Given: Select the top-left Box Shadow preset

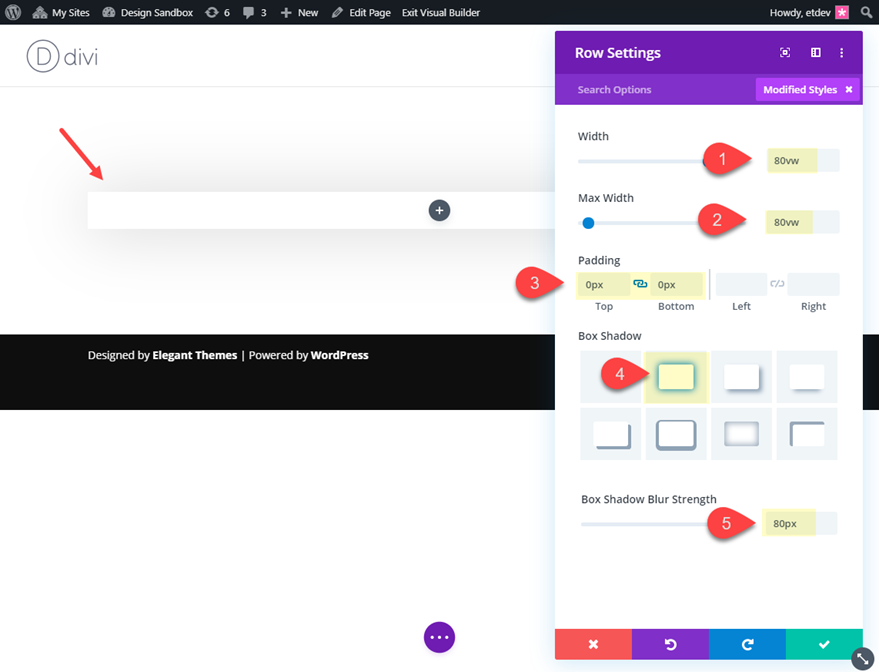Looking at the screenshot, I should tap(610, 377).
